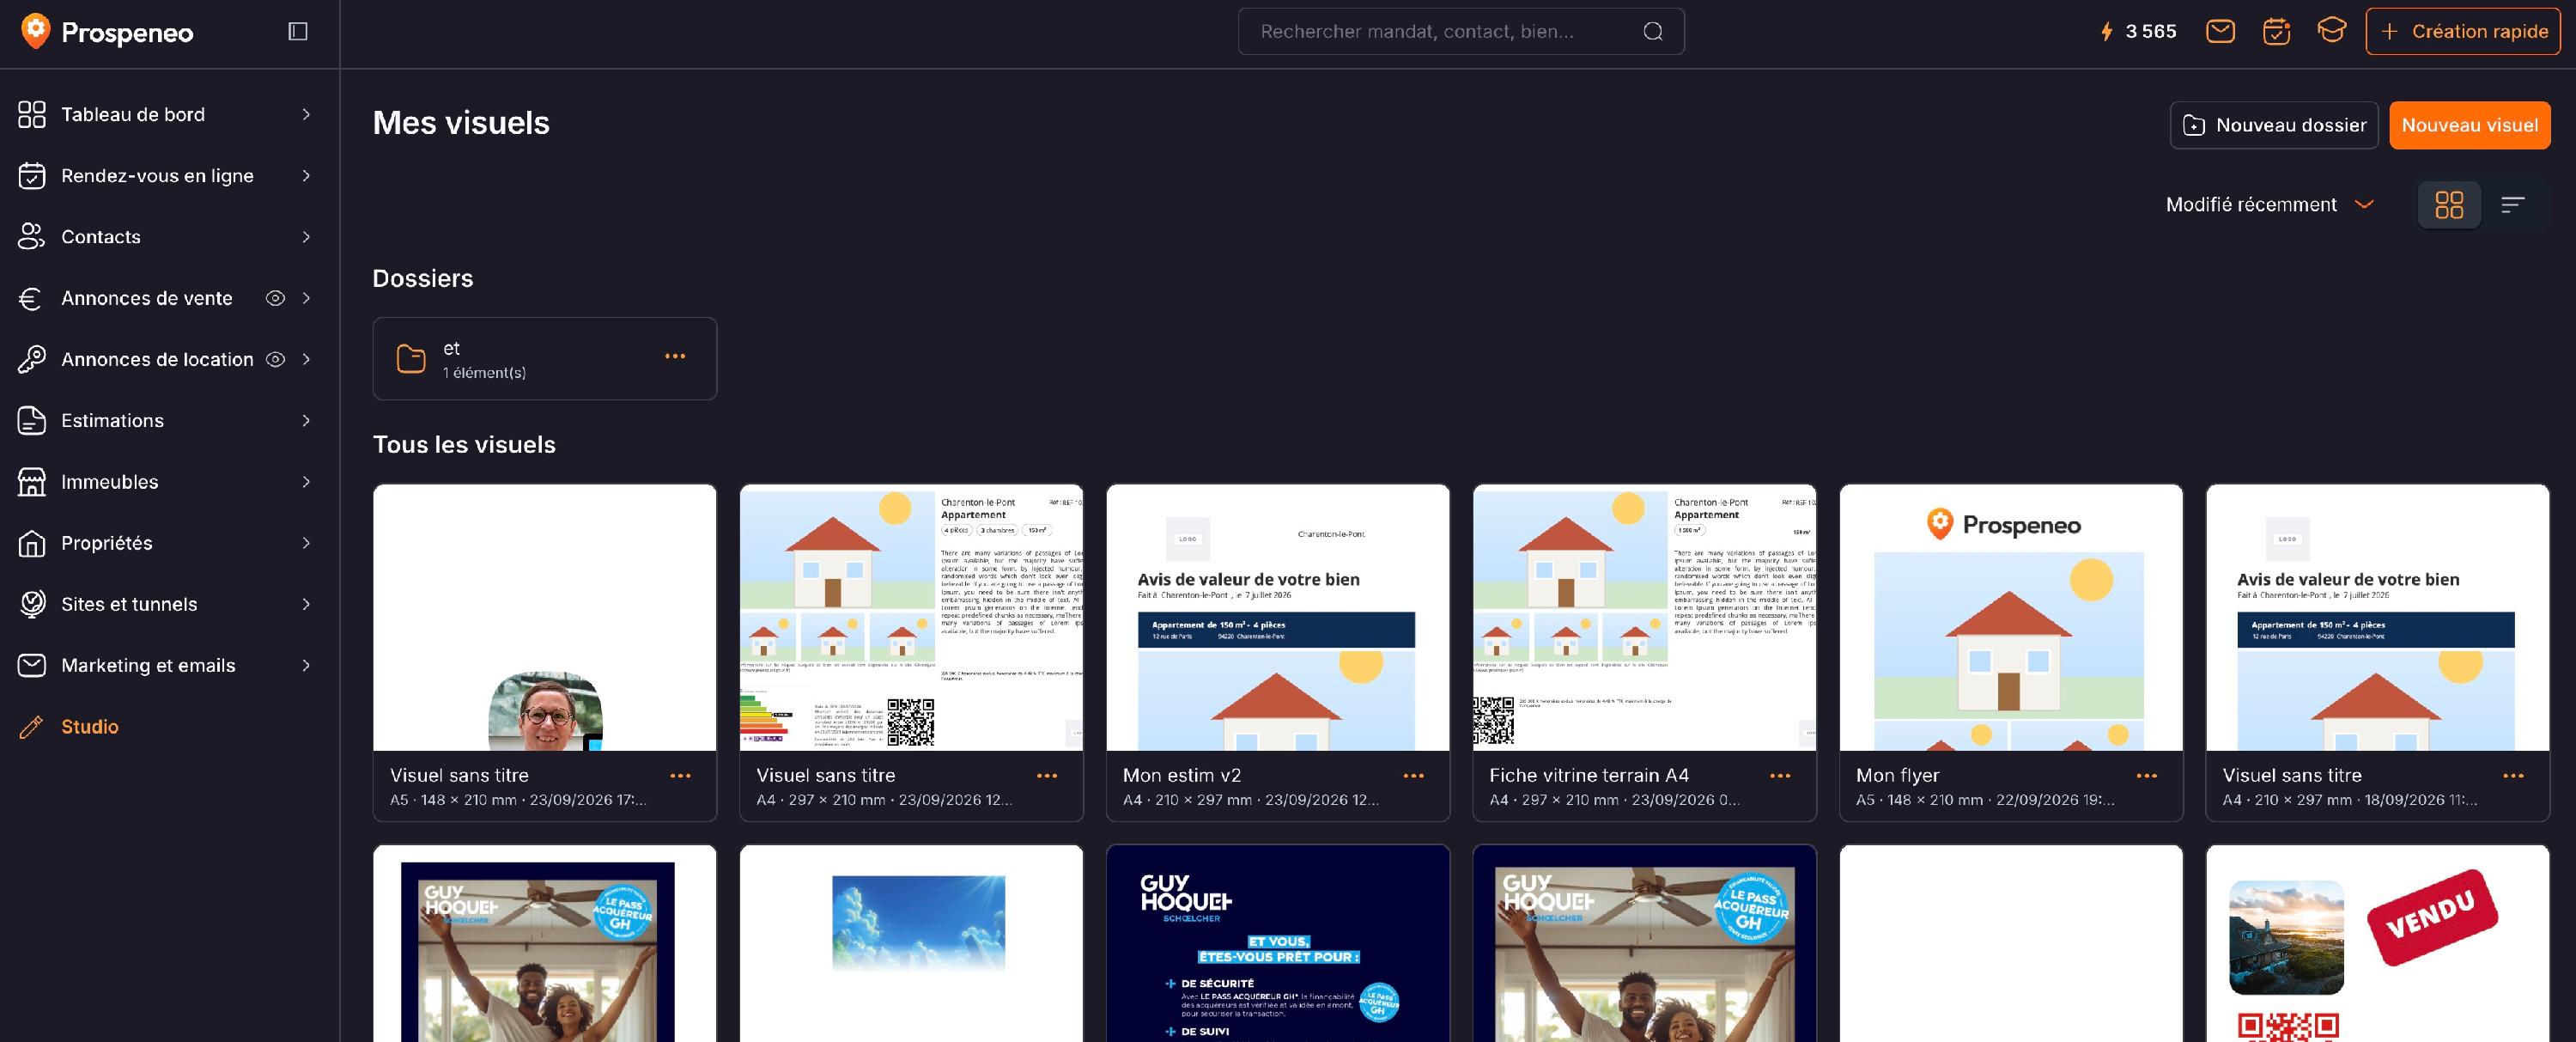
Task: Click the 'Fiche vitrine terrain A4' title text
Action: click(x=1588, y=776)
